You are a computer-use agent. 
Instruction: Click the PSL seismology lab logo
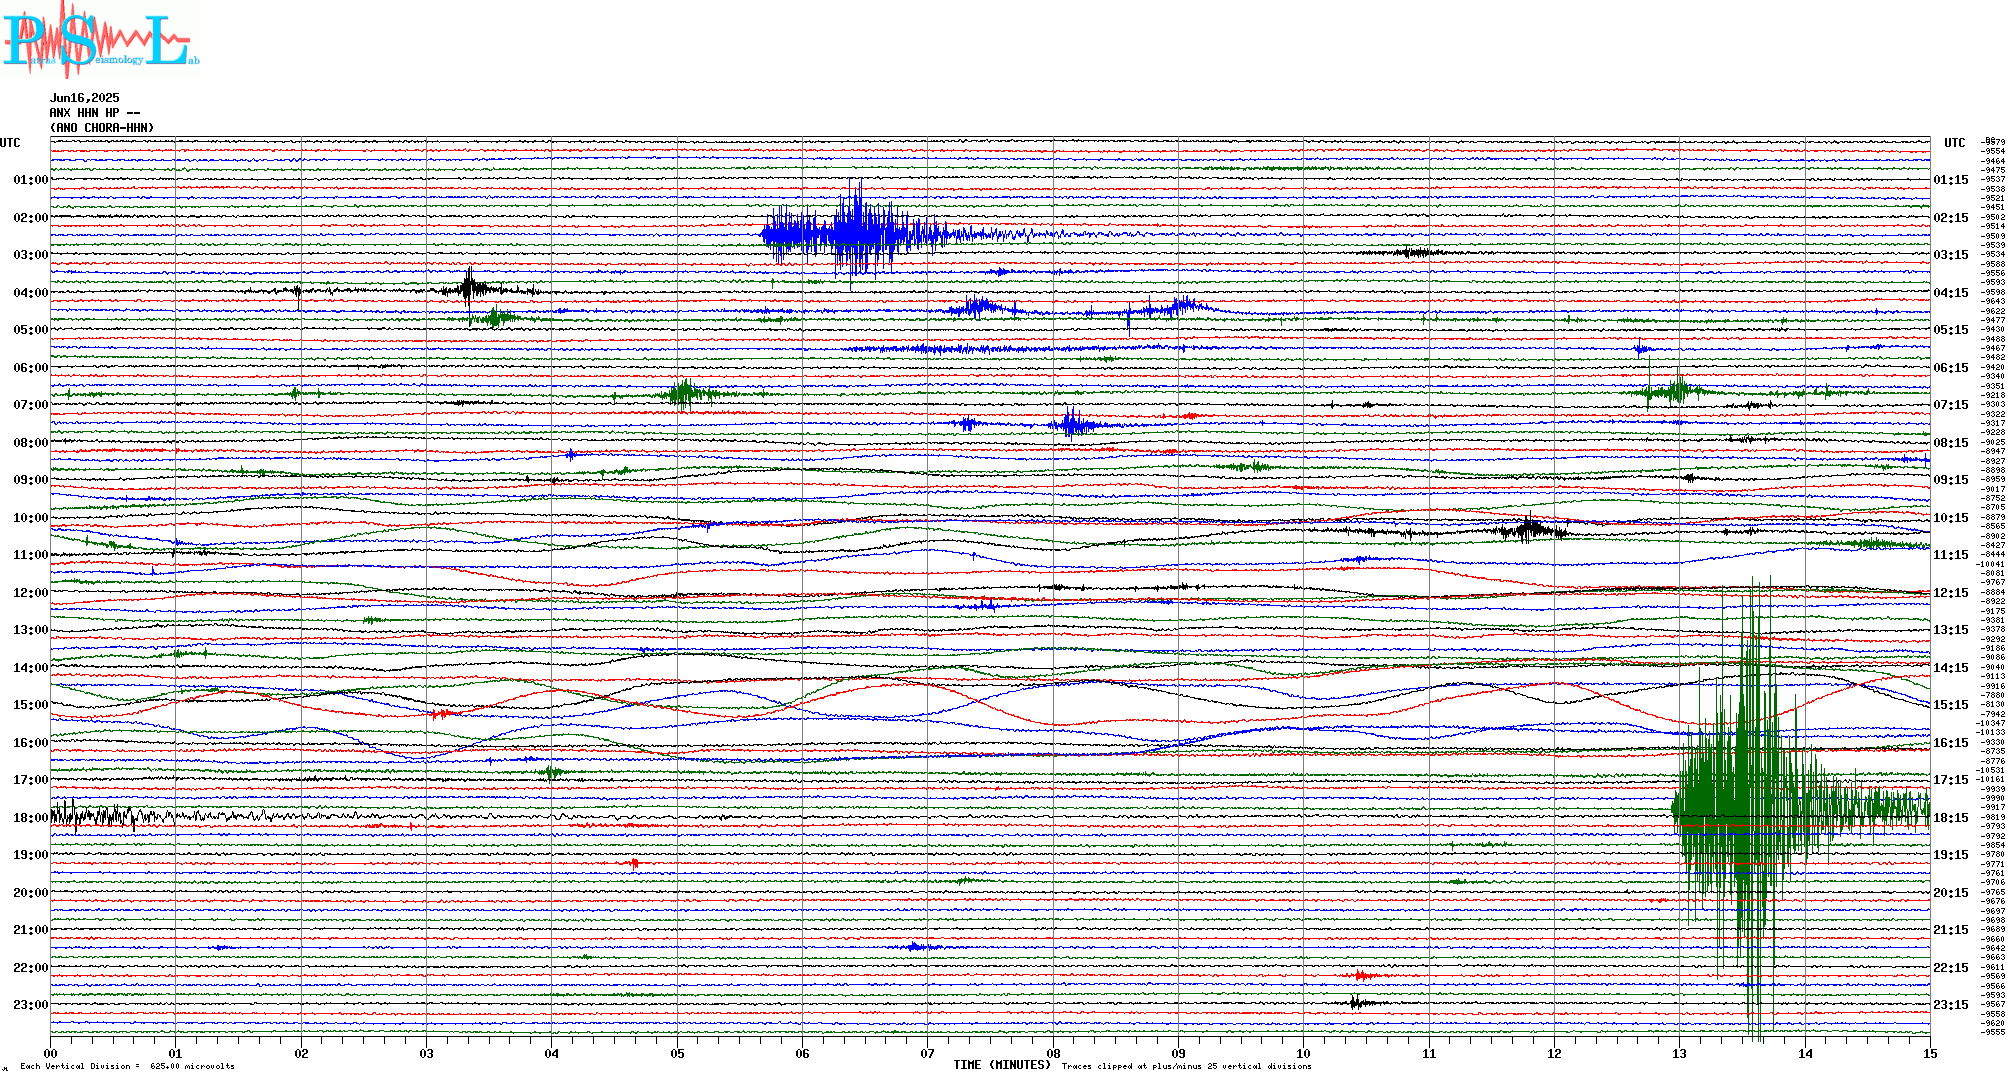point(100,40)
